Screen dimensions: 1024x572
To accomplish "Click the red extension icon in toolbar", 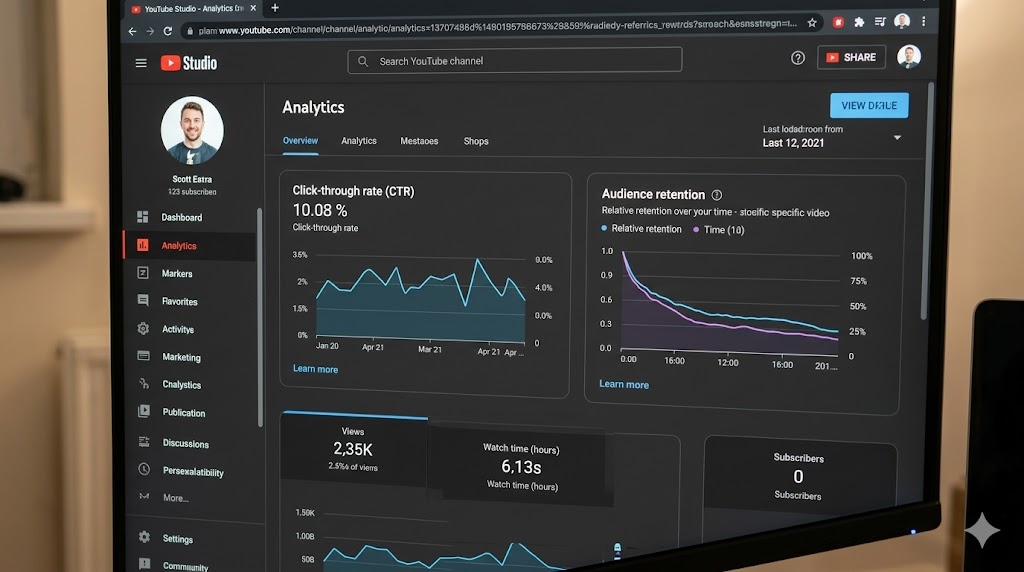I will pyautogui.click(x=838, y=22).
